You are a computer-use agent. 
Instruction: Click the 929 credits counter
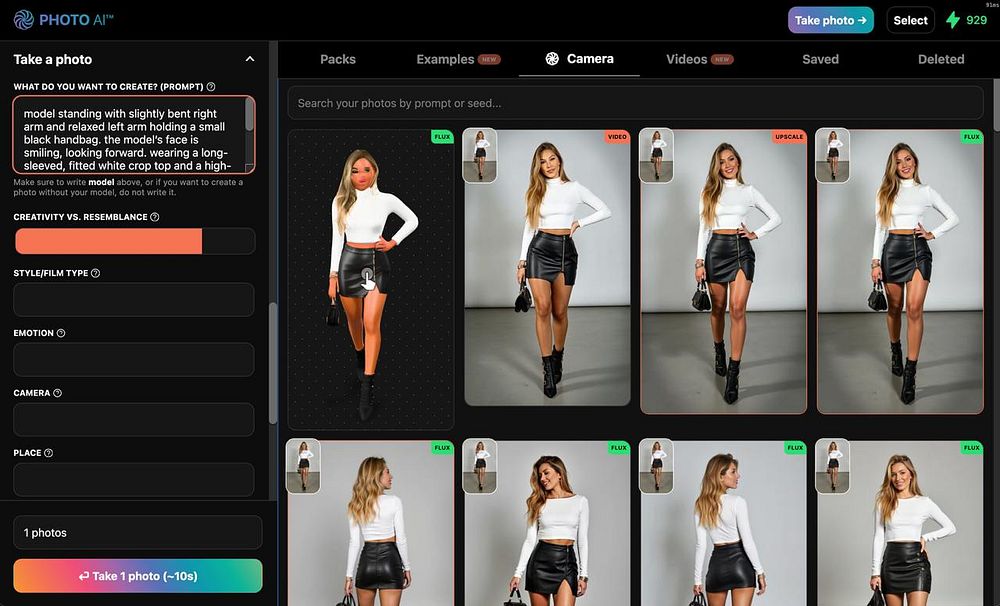pyautogui.click(x=976, y=20)
